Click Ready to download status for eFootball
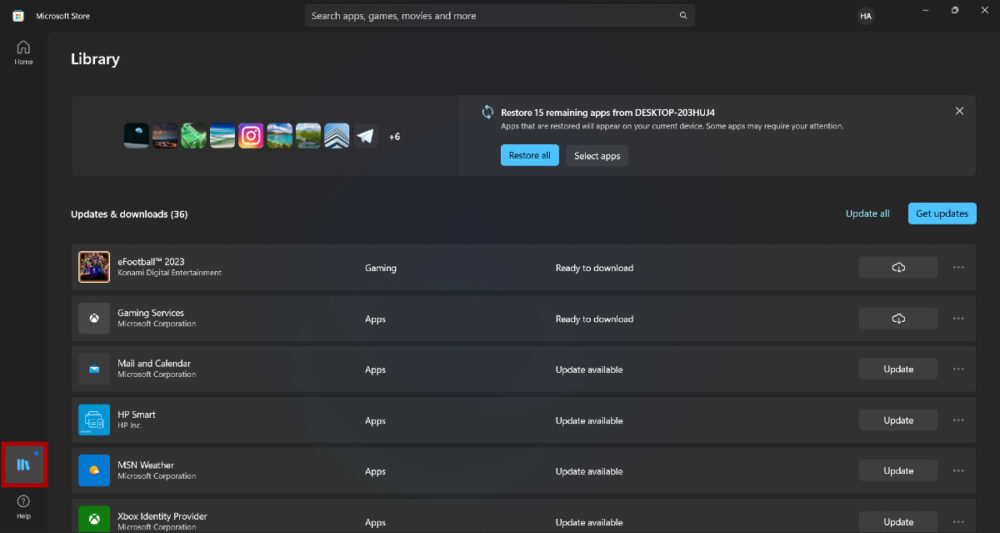1000x533 pixels. [594, 268]
